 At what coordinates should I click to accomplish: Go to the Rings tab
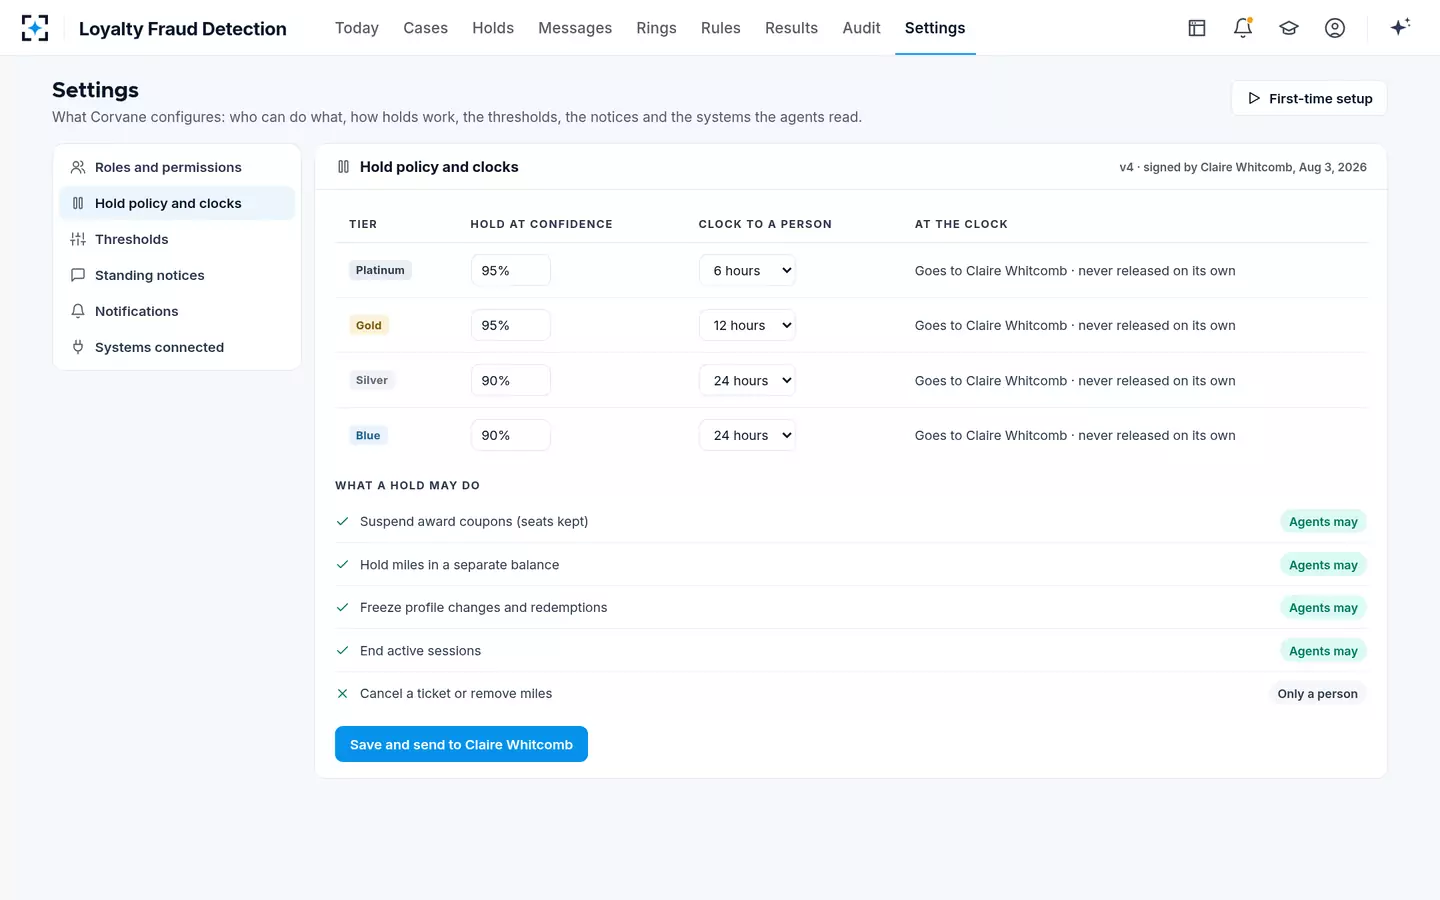pyautogui.click(x=656, y=28)
